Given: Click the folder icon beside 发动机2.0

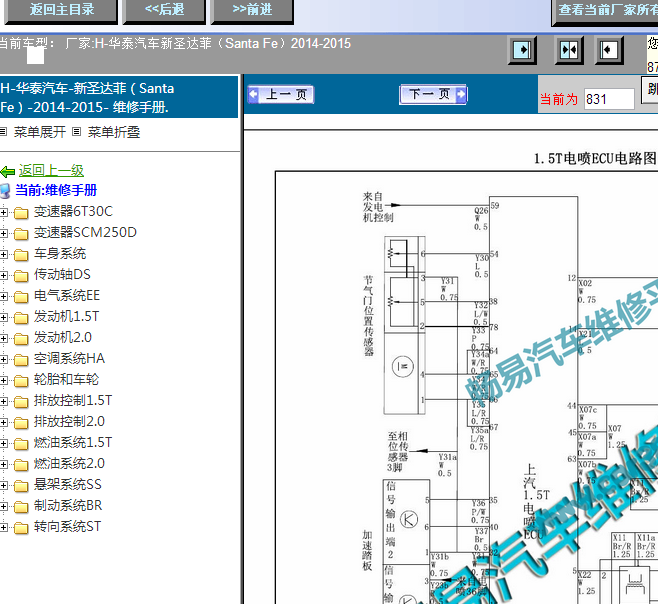Looking at the screenshot, I should tap(21, 339).
